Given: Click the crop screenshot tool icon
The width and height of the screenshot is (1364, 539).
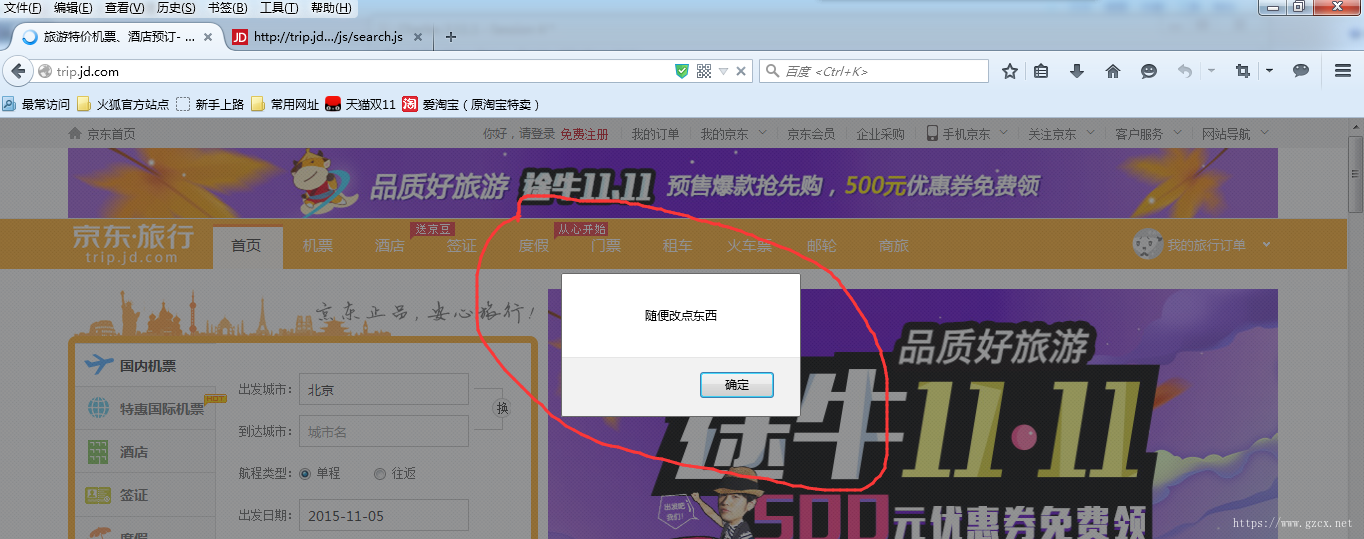Looking at the screenshot, I should point(1243,71).
